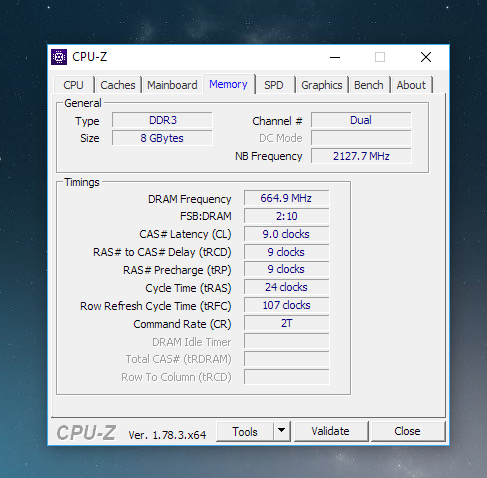
Task: Click the tRCD value 9 clocks
Action: (x=287, y=252)
